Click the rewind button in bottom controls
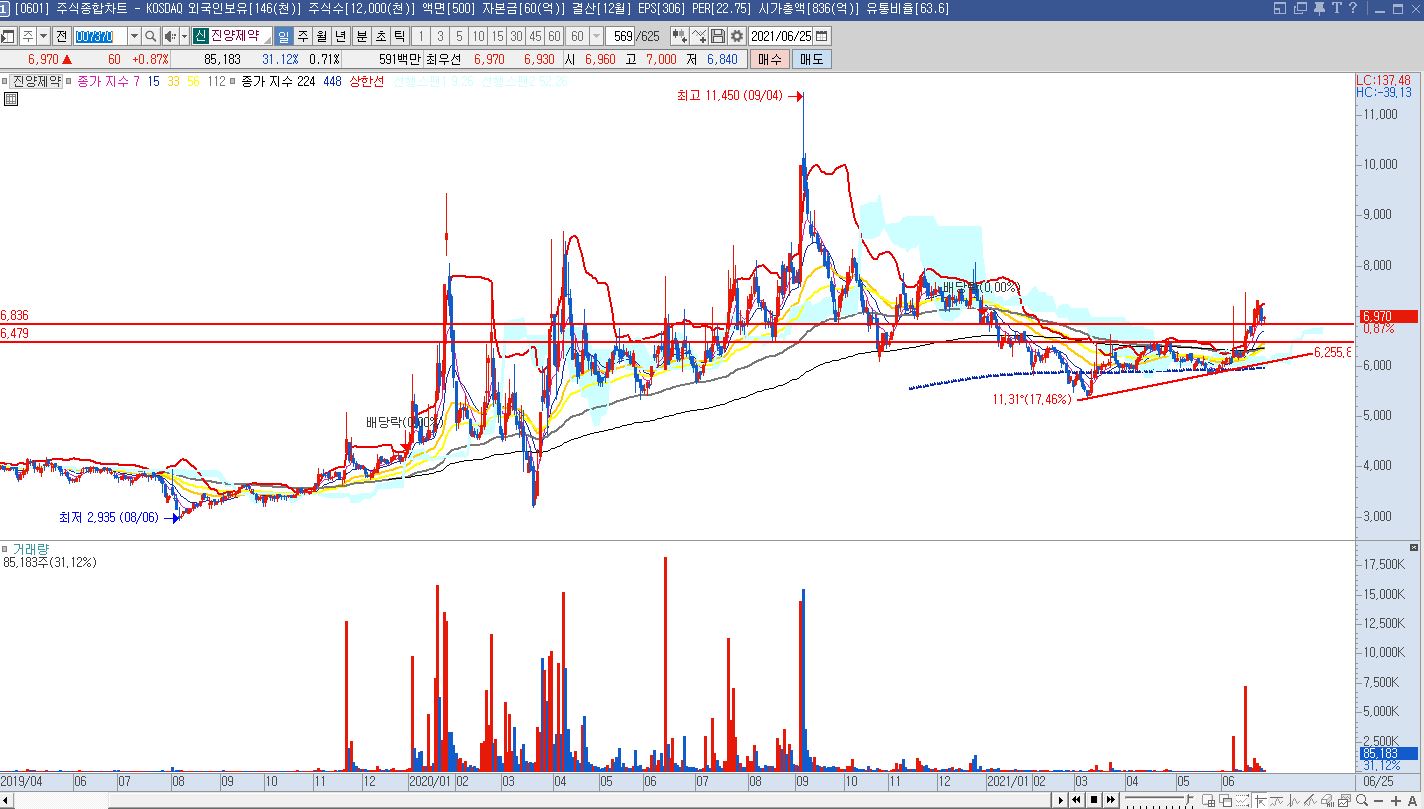Screen dimensions: 1424x809 pos(1076,800)
